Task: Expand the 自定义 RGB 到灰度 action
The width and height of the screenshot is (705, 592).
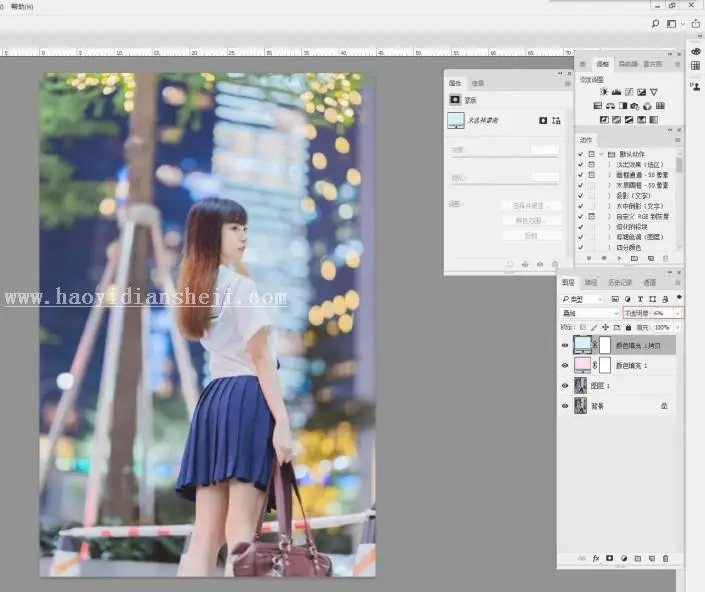Action: pyautogui.click(x=609, y=216)
